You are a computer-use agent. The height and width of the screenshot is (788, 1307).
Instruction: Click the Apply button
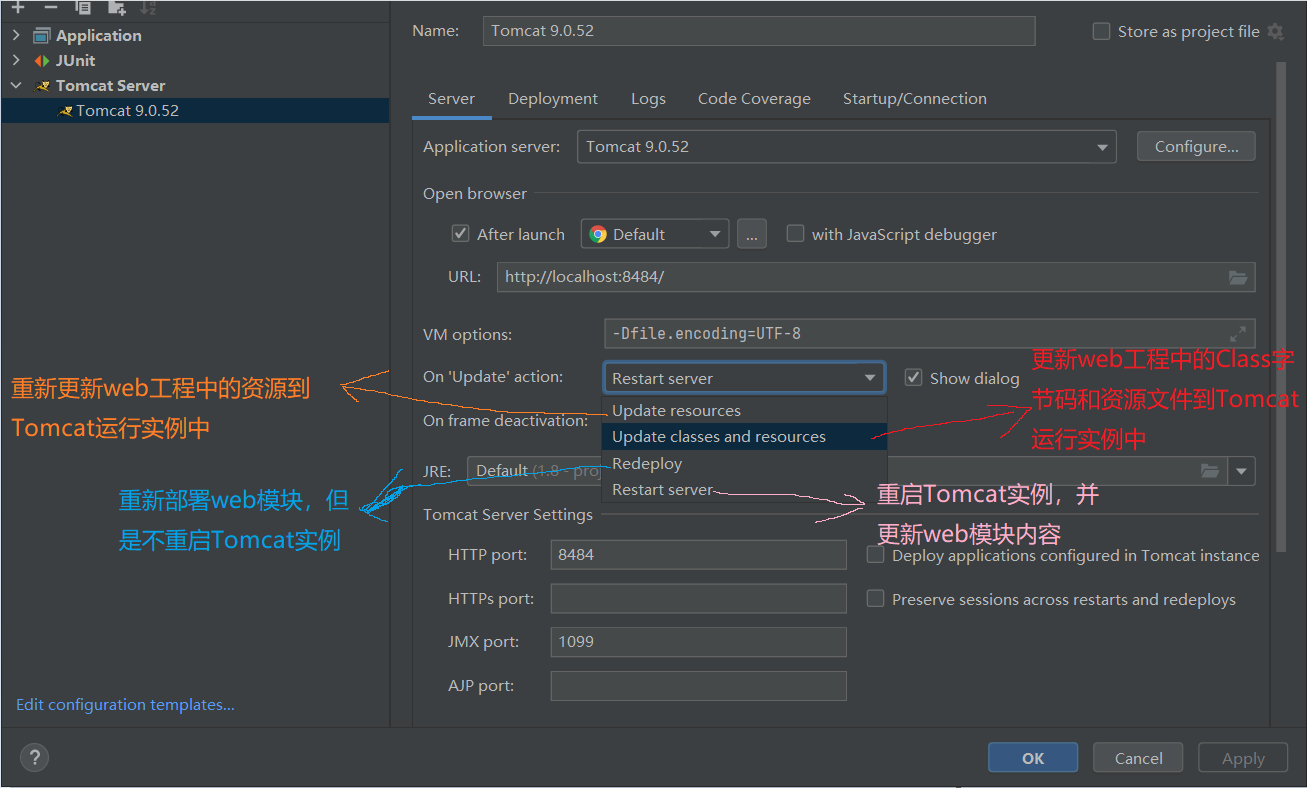pyautogui.click(x=1243, y=758)
